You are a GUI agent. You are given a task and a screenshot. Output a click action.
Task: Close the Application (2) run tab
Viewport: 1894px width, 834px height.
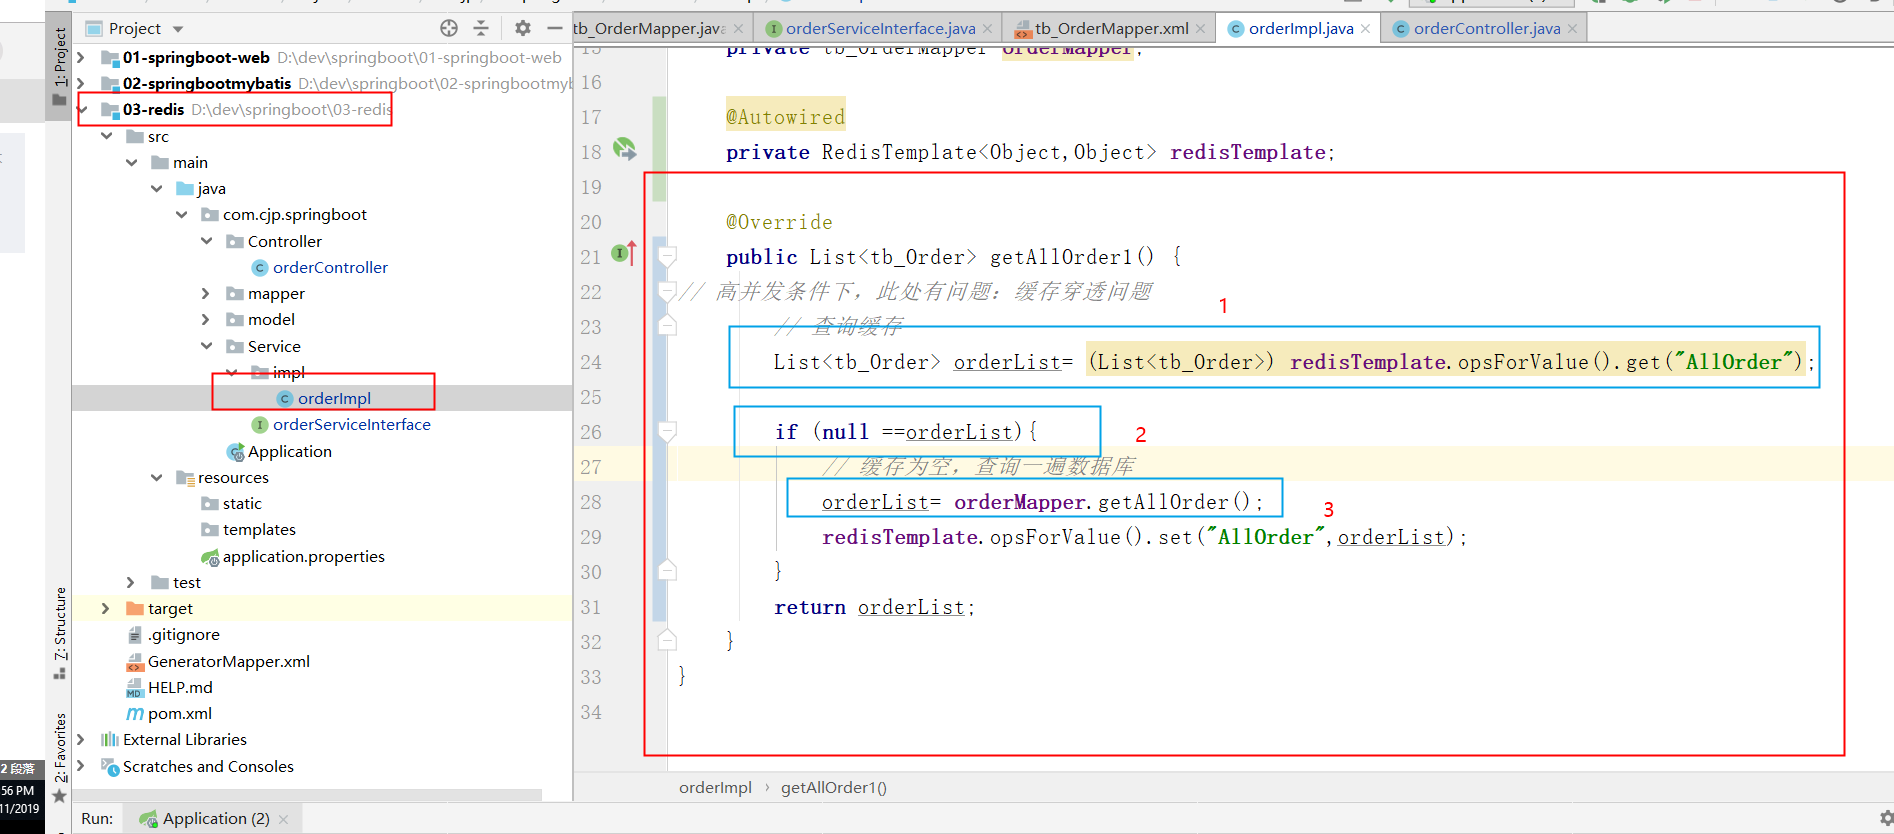pyautogui.click(x=284, y=819)
